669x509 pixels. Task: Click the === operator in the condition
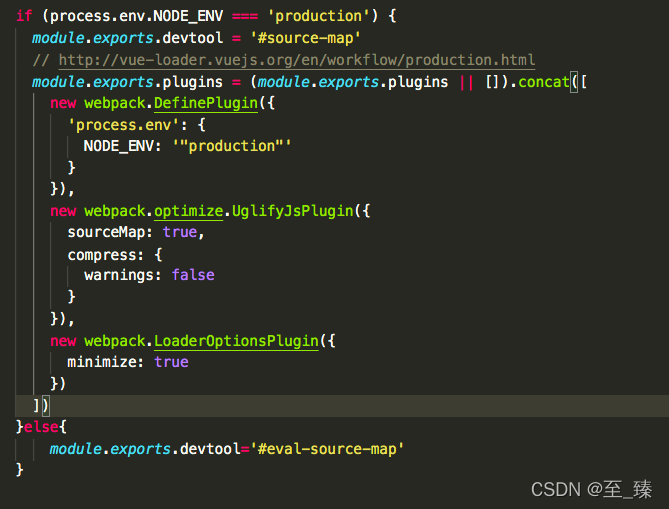[x=245, y=16]
